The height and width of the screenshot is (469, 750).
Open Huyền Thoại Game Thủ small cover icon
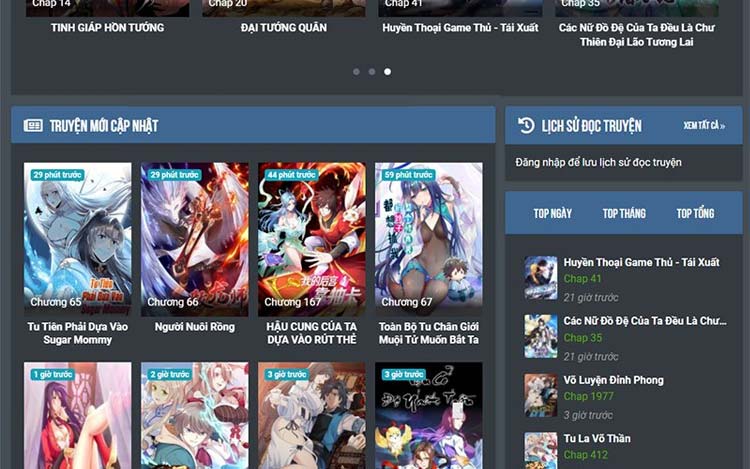click(x=541, y=278)
